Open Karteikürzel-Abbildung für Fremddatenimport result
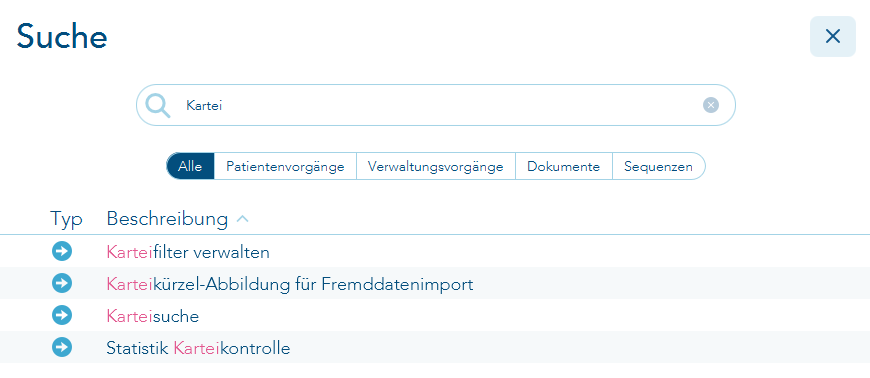The height and width of the screenshot is (378, 870). tap(290, 285)
